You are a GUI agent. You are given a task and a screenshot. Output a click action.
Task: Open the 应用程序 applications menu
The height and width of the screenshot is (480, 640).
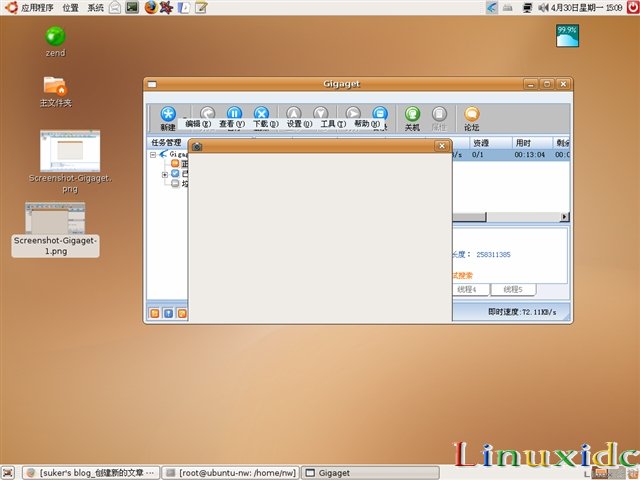coord(37,7)
